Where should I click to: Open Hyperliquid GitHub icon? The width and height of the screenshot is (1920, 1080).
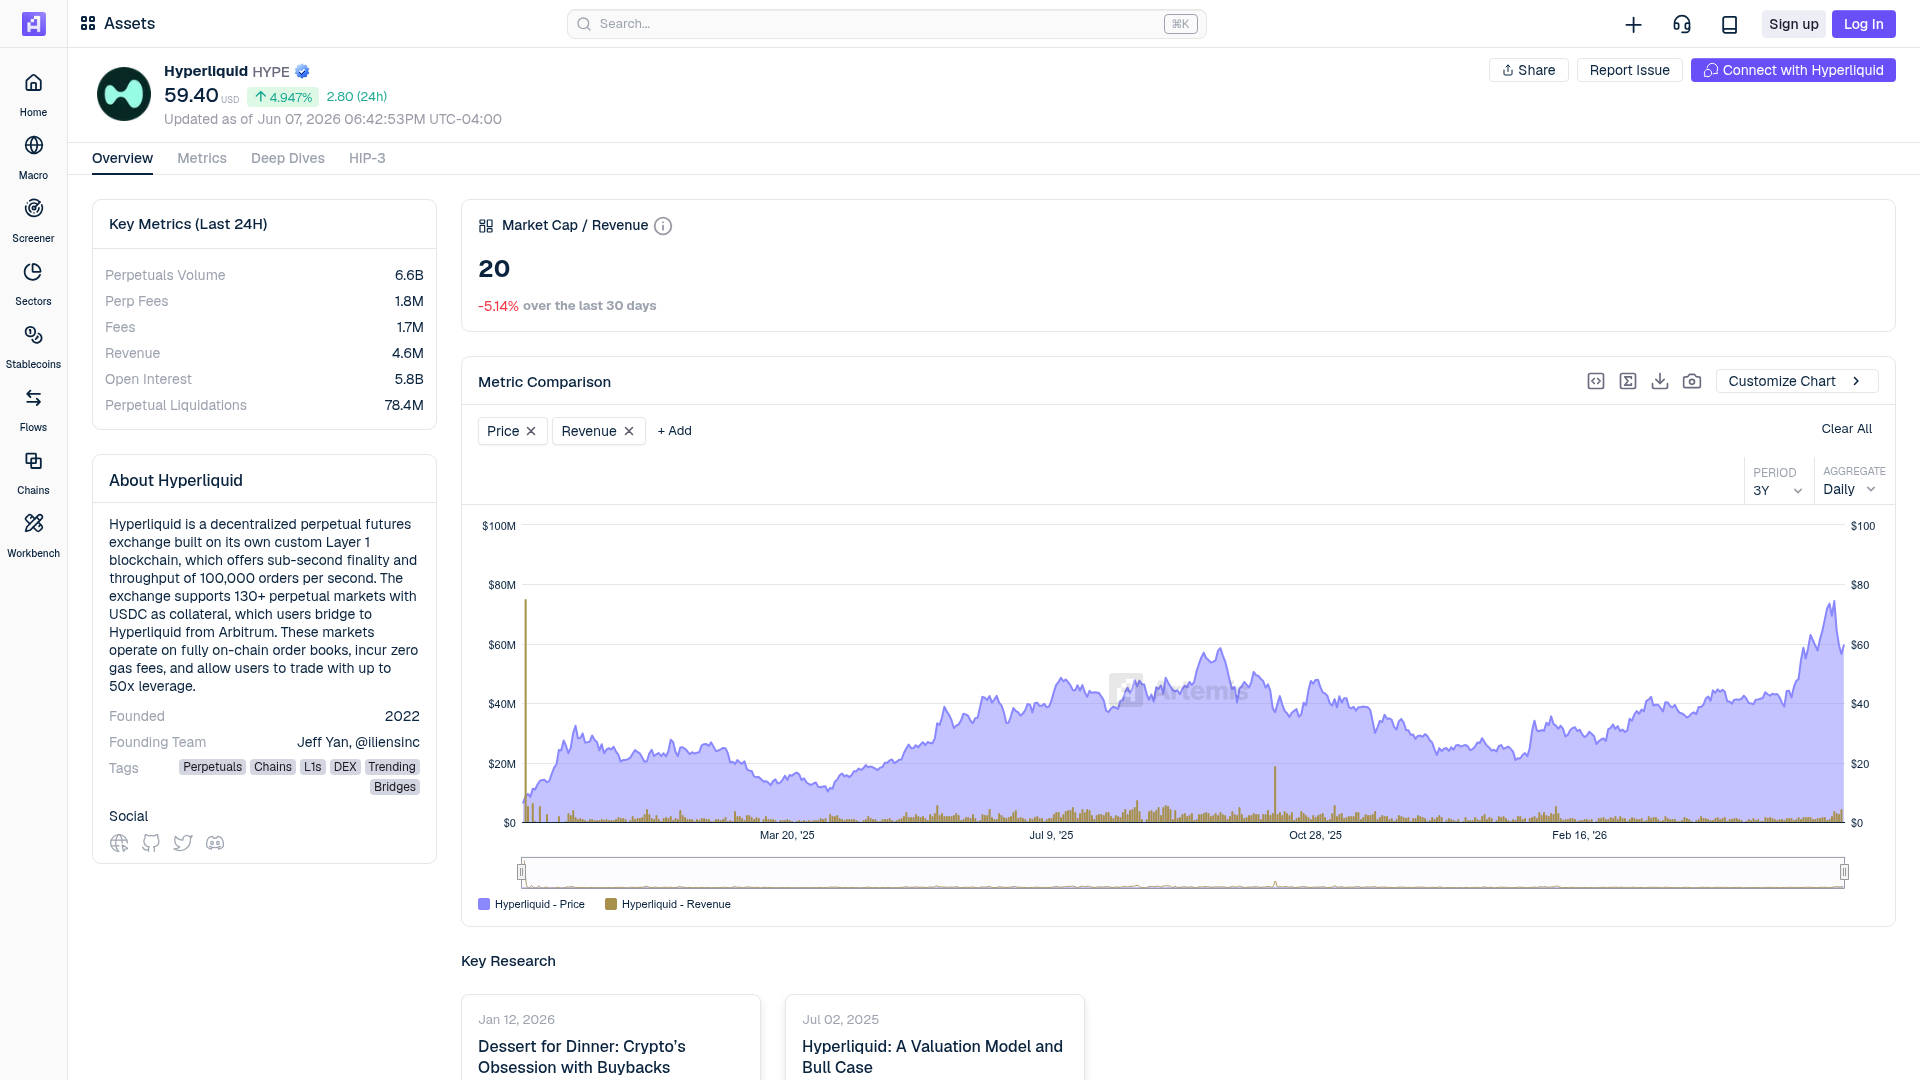151,843
